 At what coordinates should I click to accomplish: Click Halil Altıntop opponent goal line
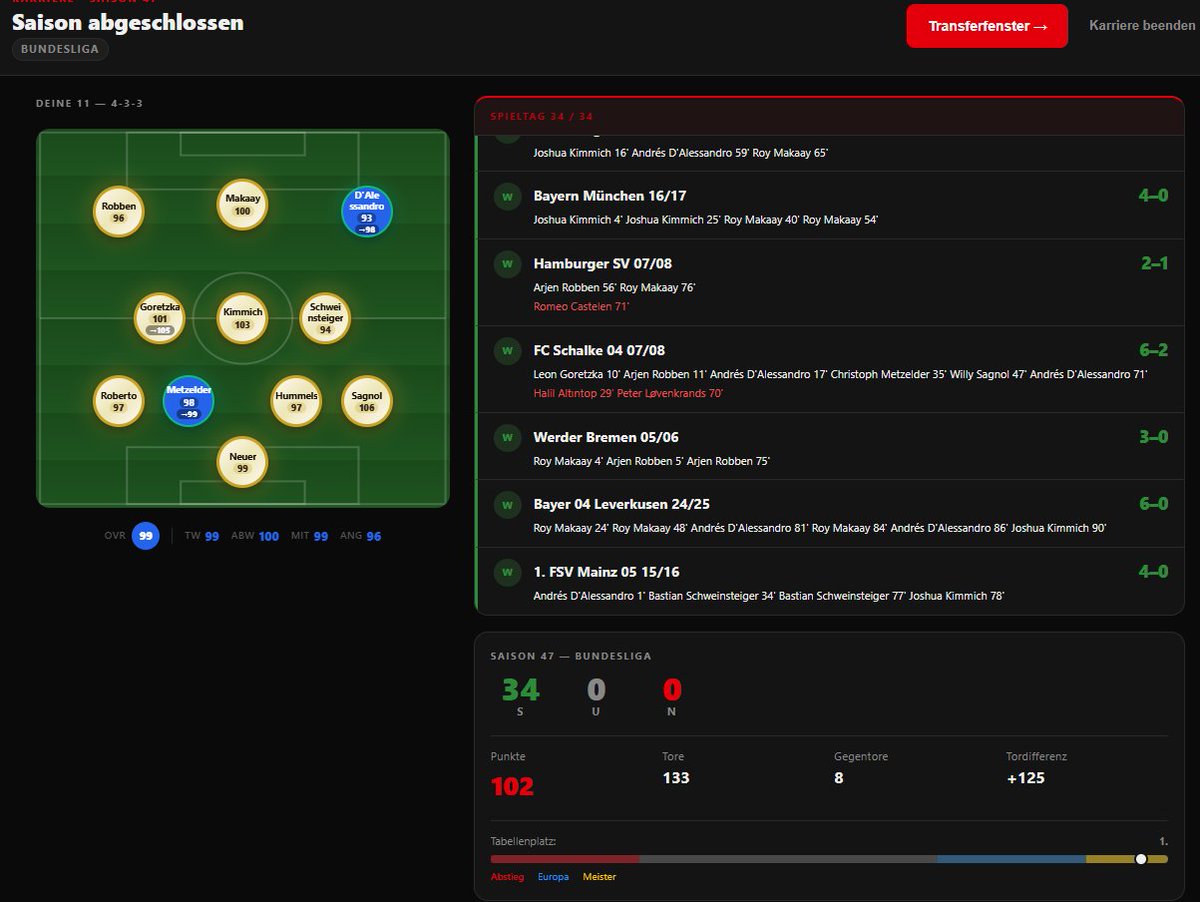click(628, 394)
